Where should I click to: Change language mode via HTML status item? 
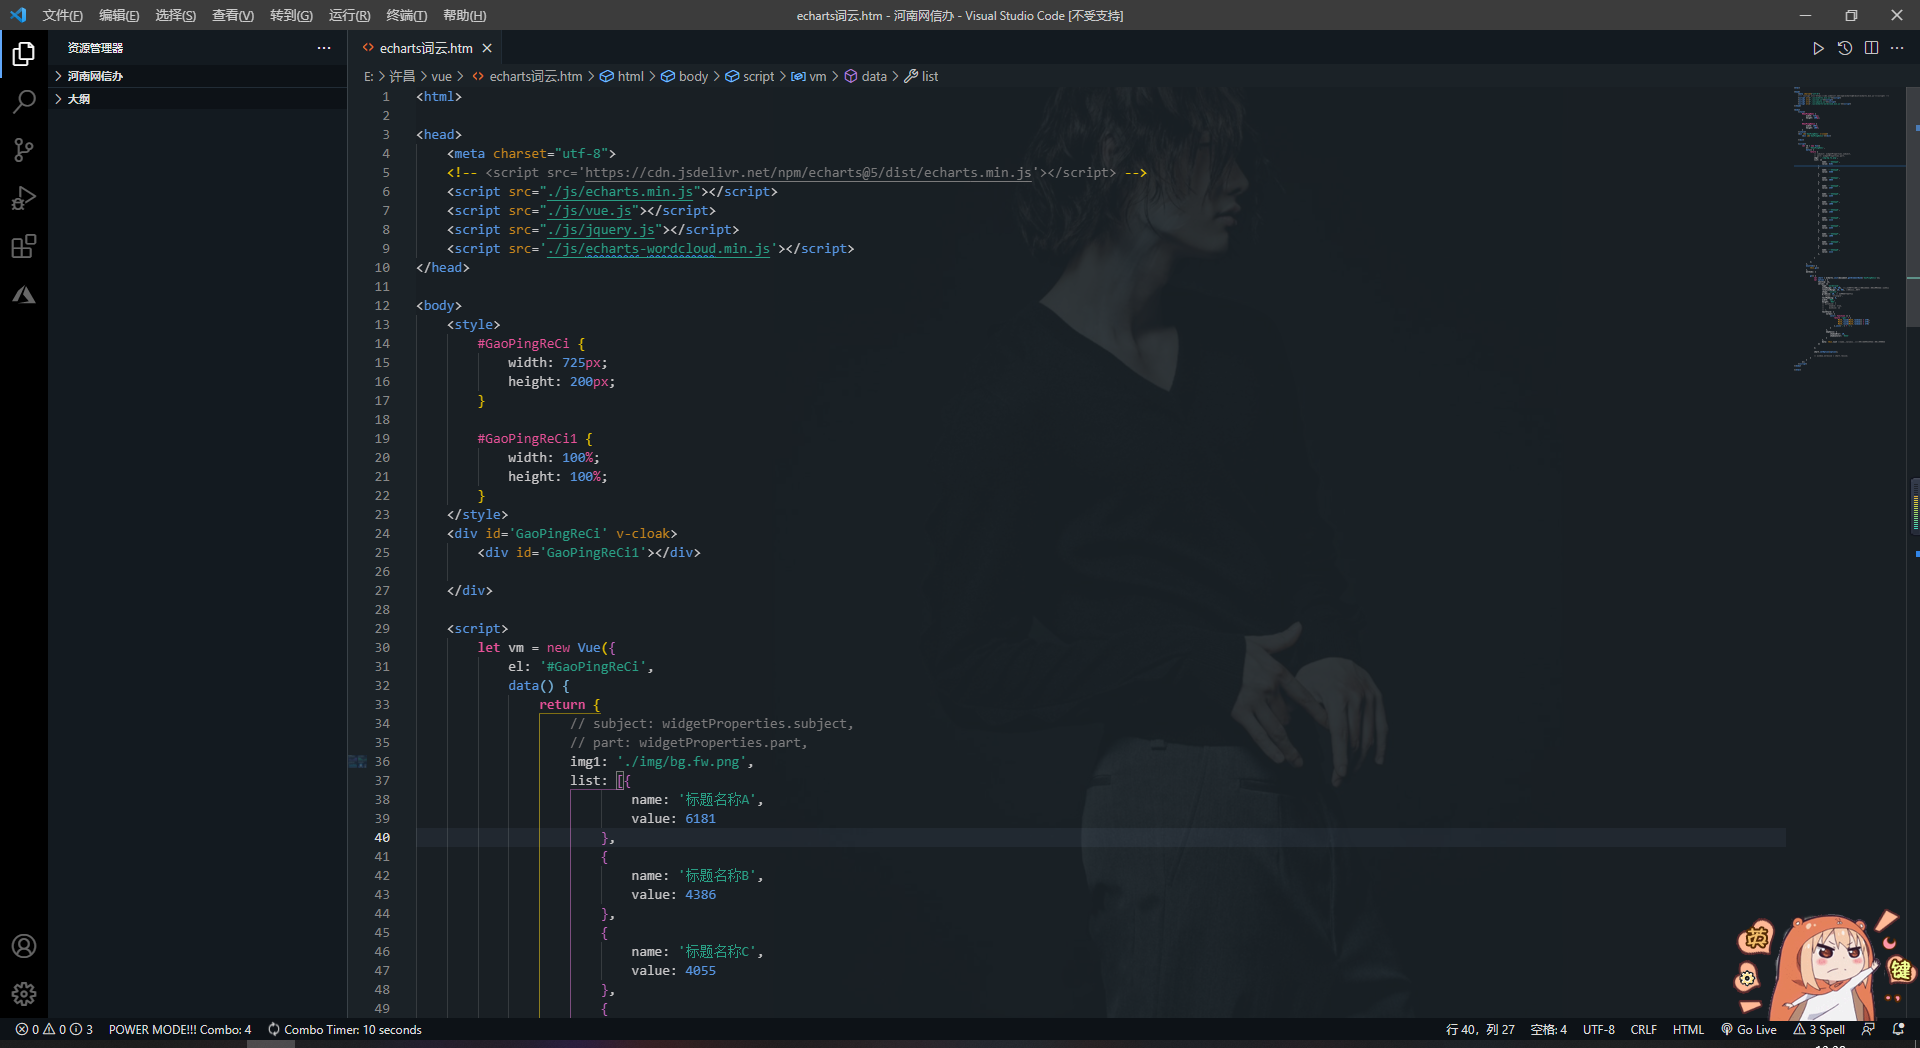(1688, 1029)
